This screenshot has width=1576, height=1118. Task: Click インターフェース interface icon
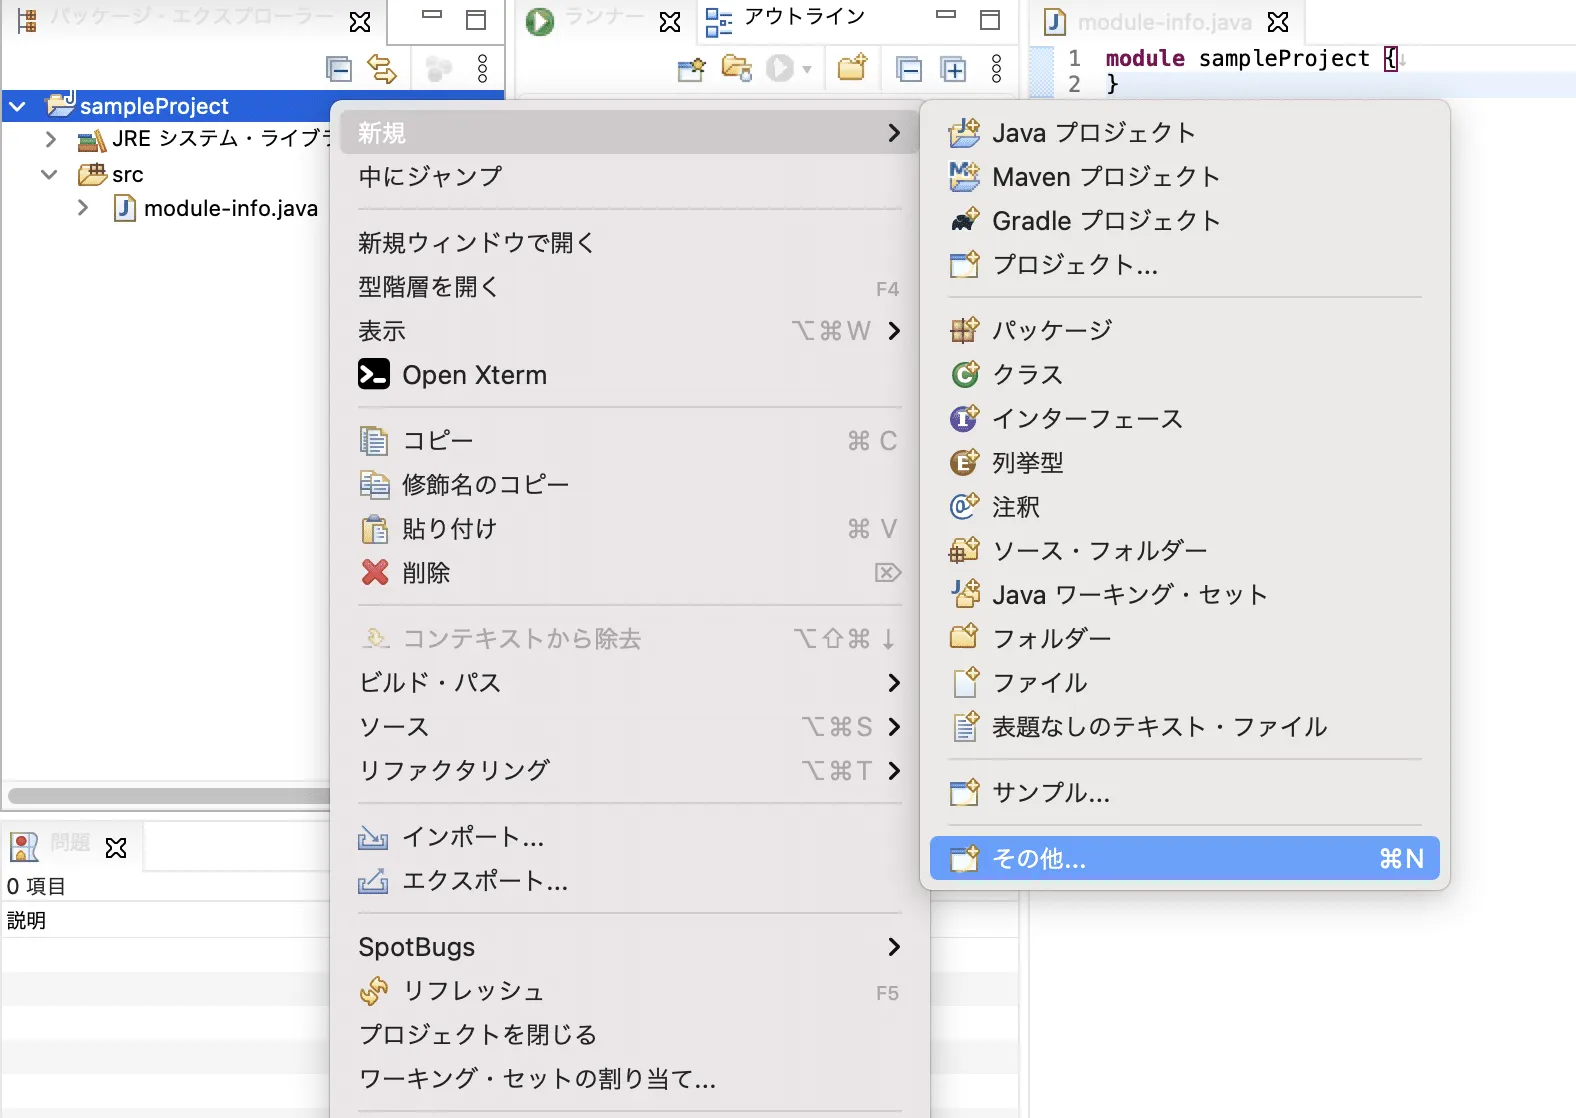(x=964, y=419)
